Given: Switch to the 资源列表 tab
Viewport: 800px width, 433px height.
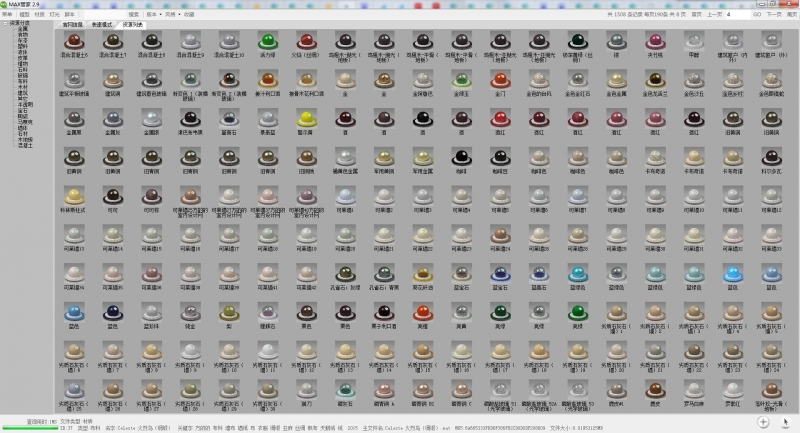Looking at the screenshot, I should coord(132,24).
